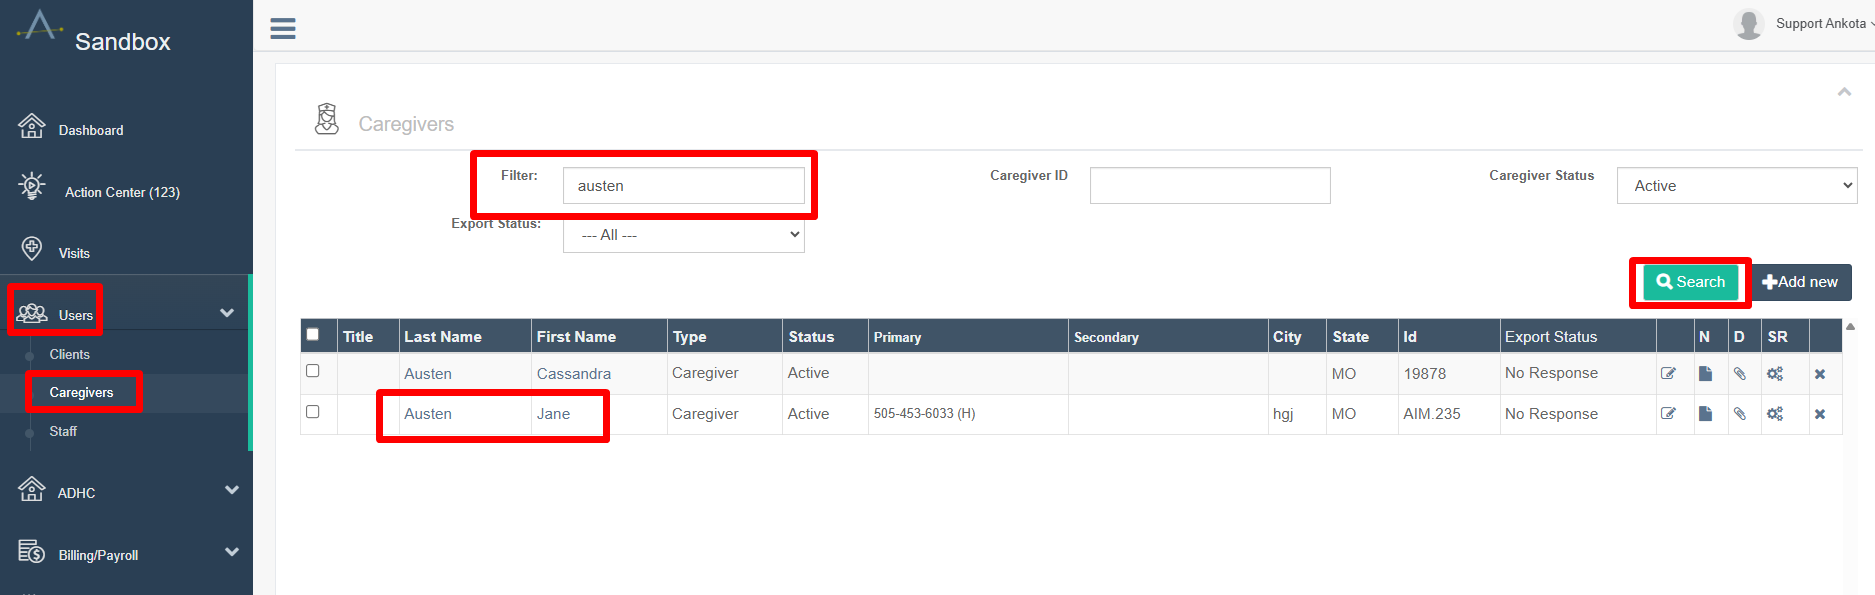Collapse the Caregivers panel chevron

[x=1844, y=92]
